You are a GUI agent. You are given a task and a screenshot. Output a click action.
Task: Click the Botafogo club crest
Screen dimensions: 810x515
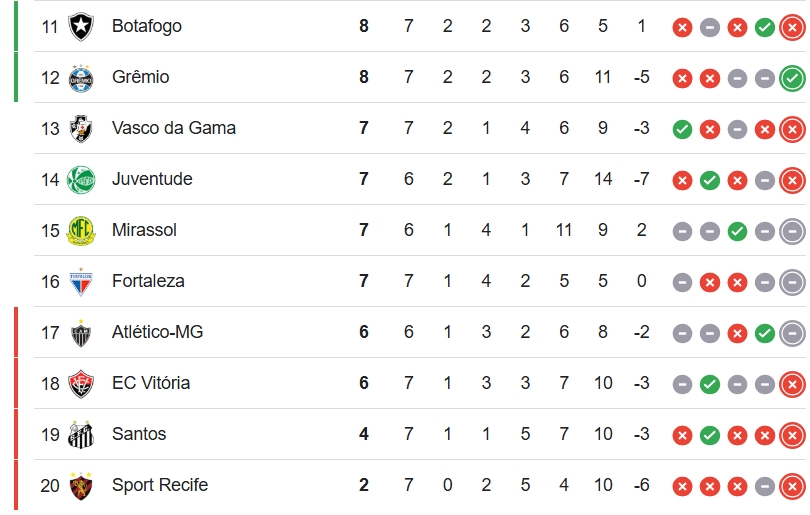[x=81, y=26]
